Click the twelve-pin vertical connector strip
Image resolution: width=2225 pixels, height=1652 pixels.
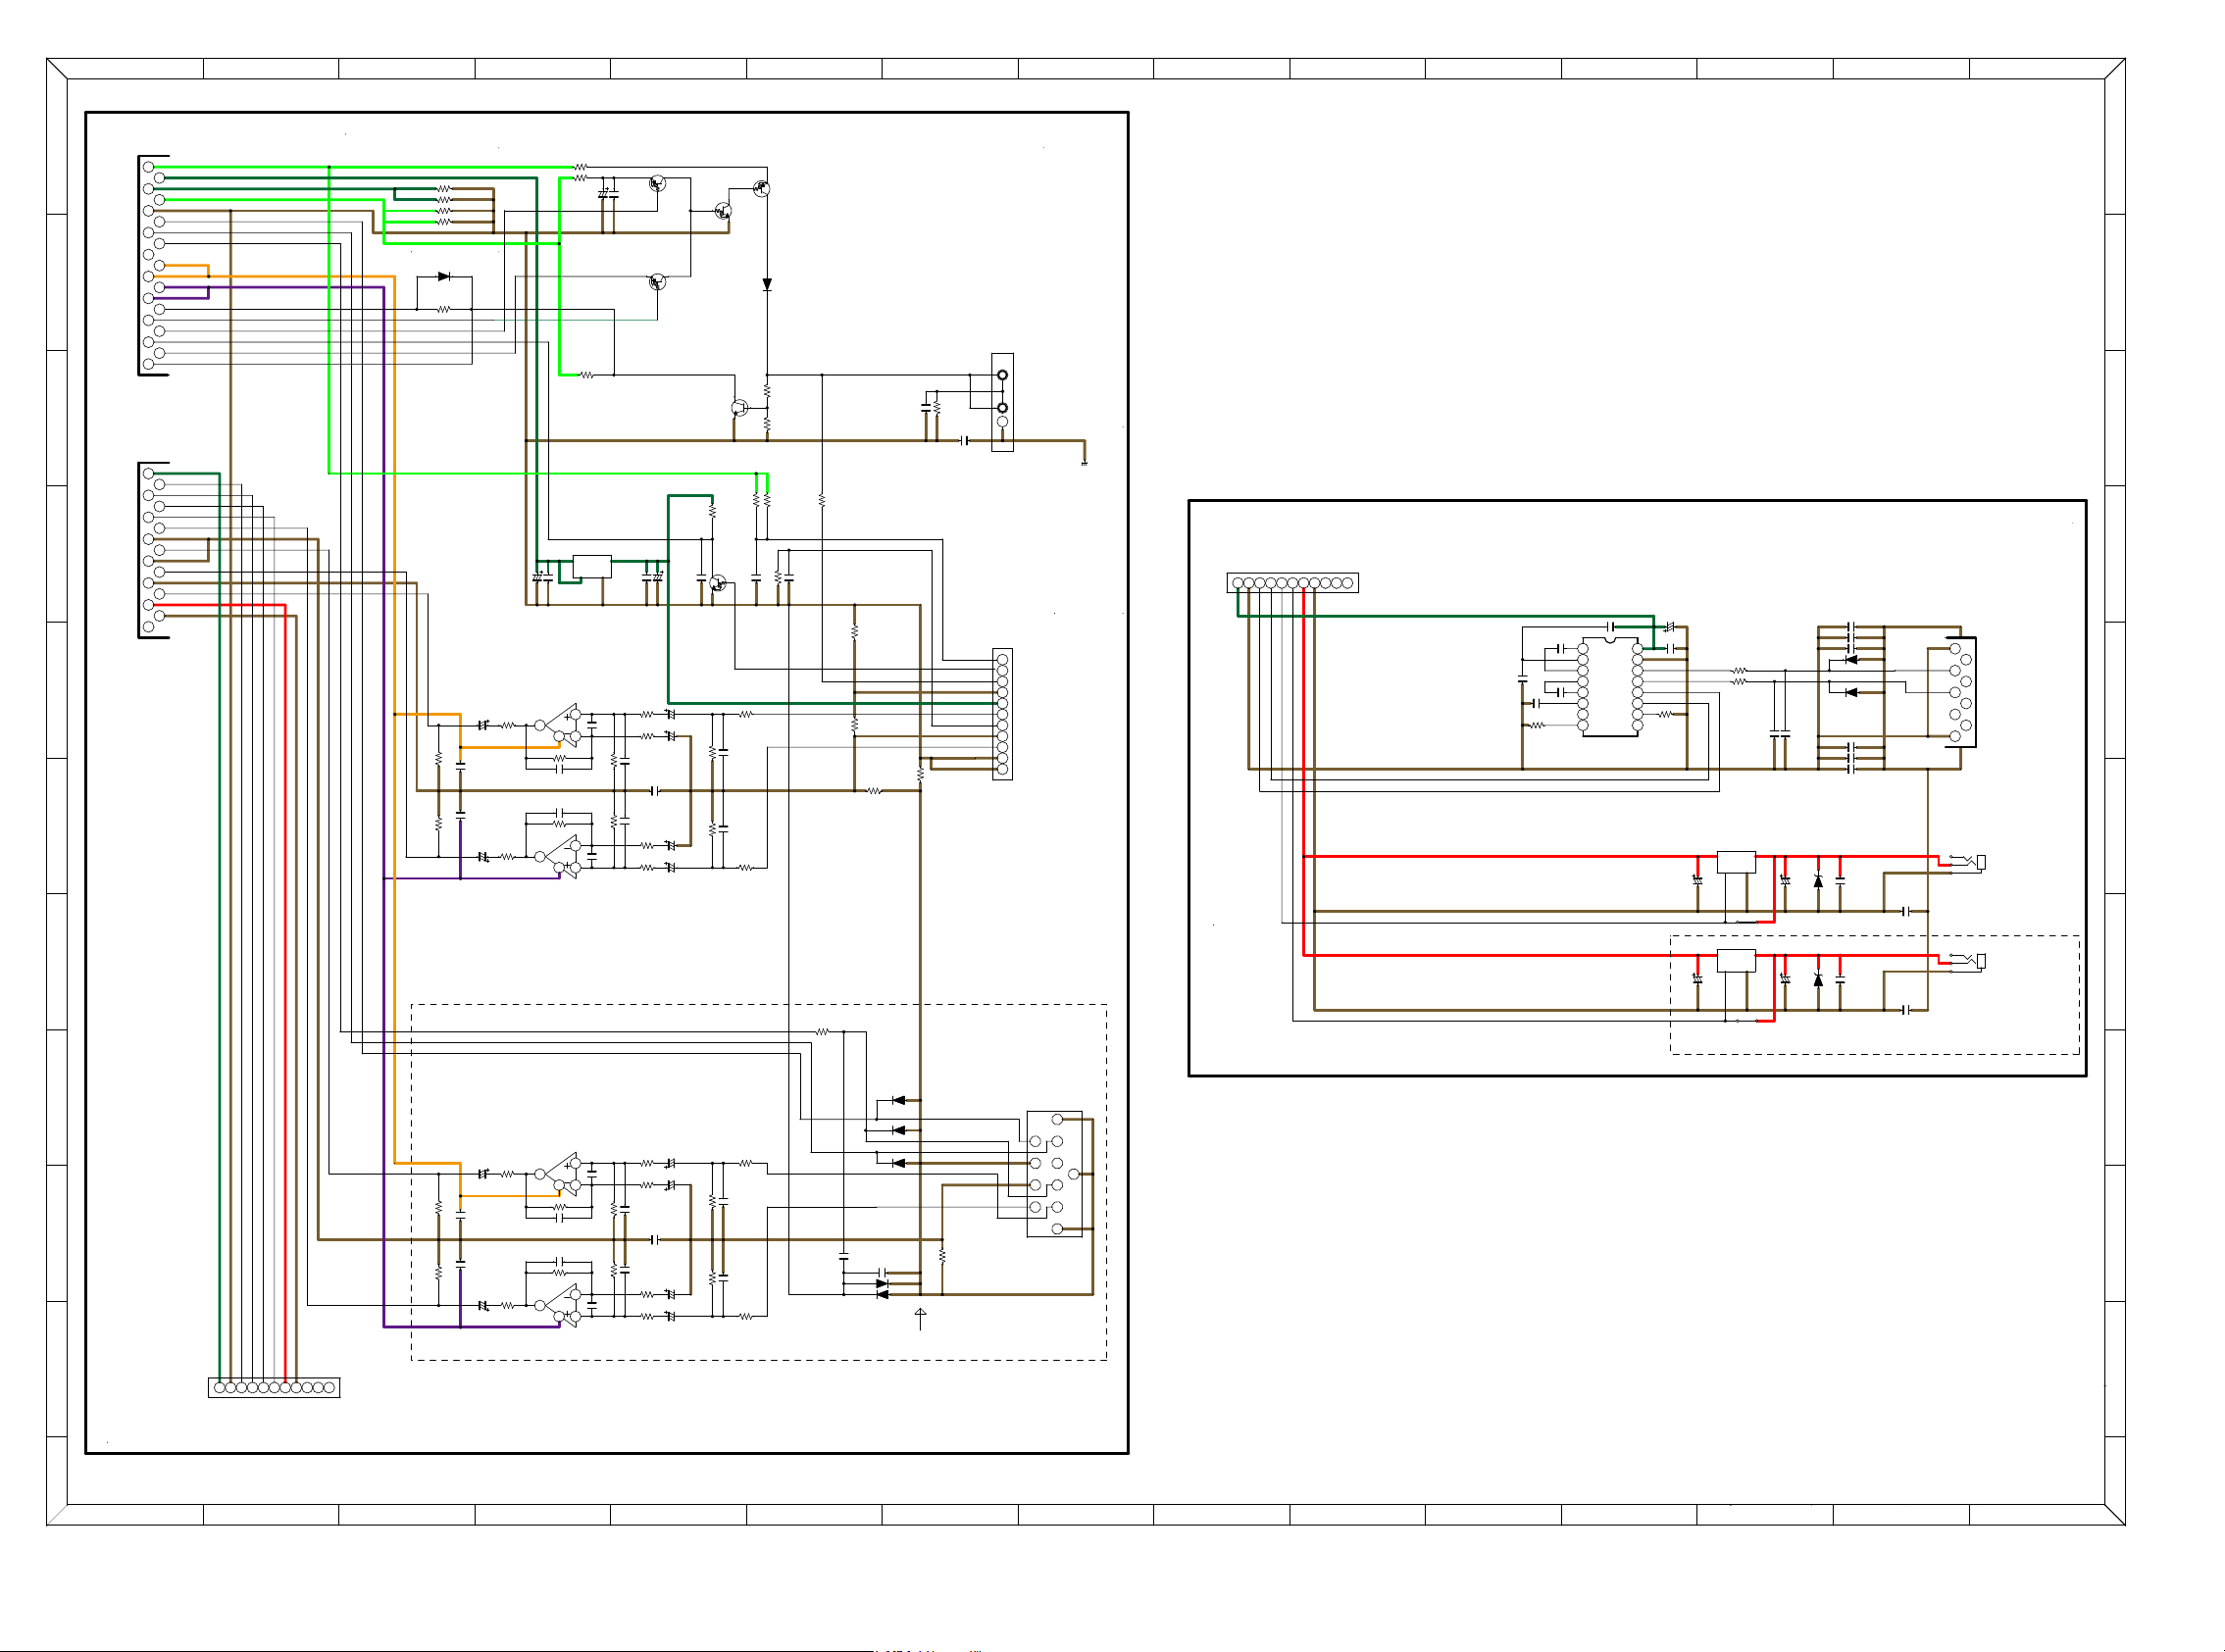[1002, 714]
